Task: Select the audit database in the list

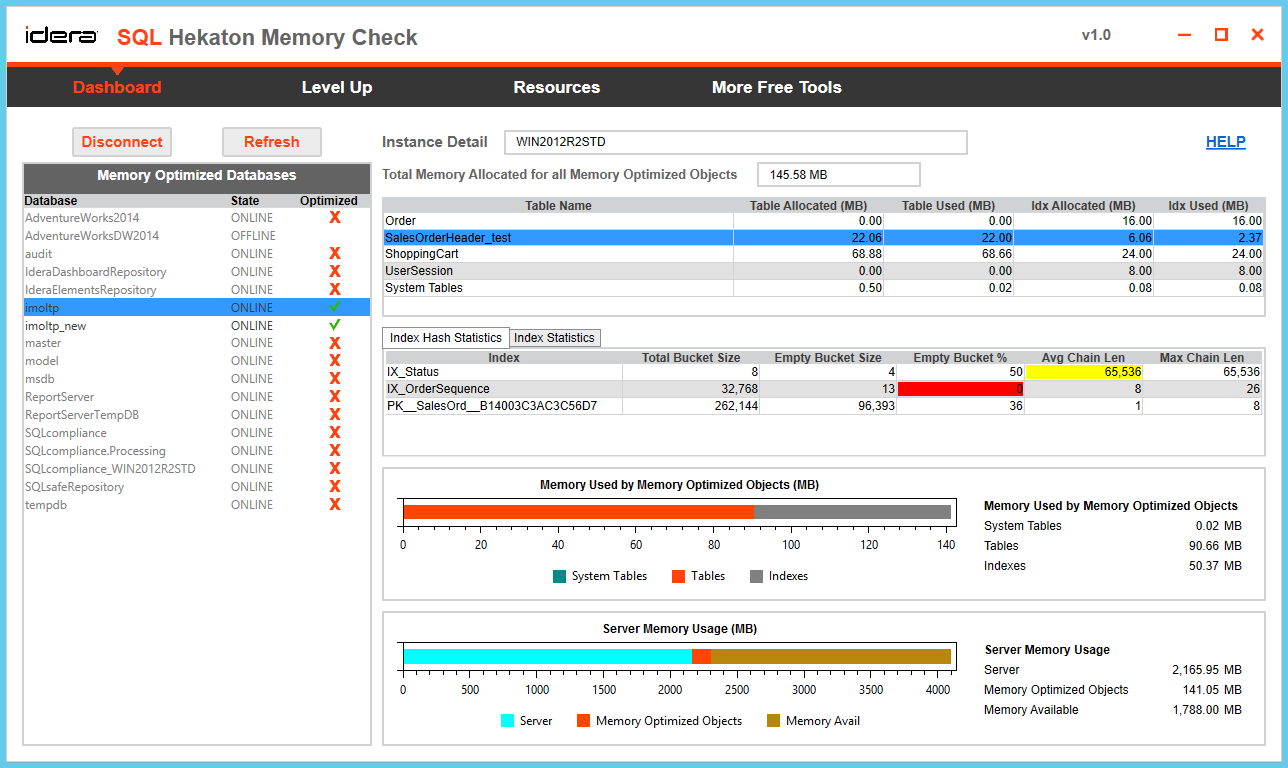Action: click(120, 253)
